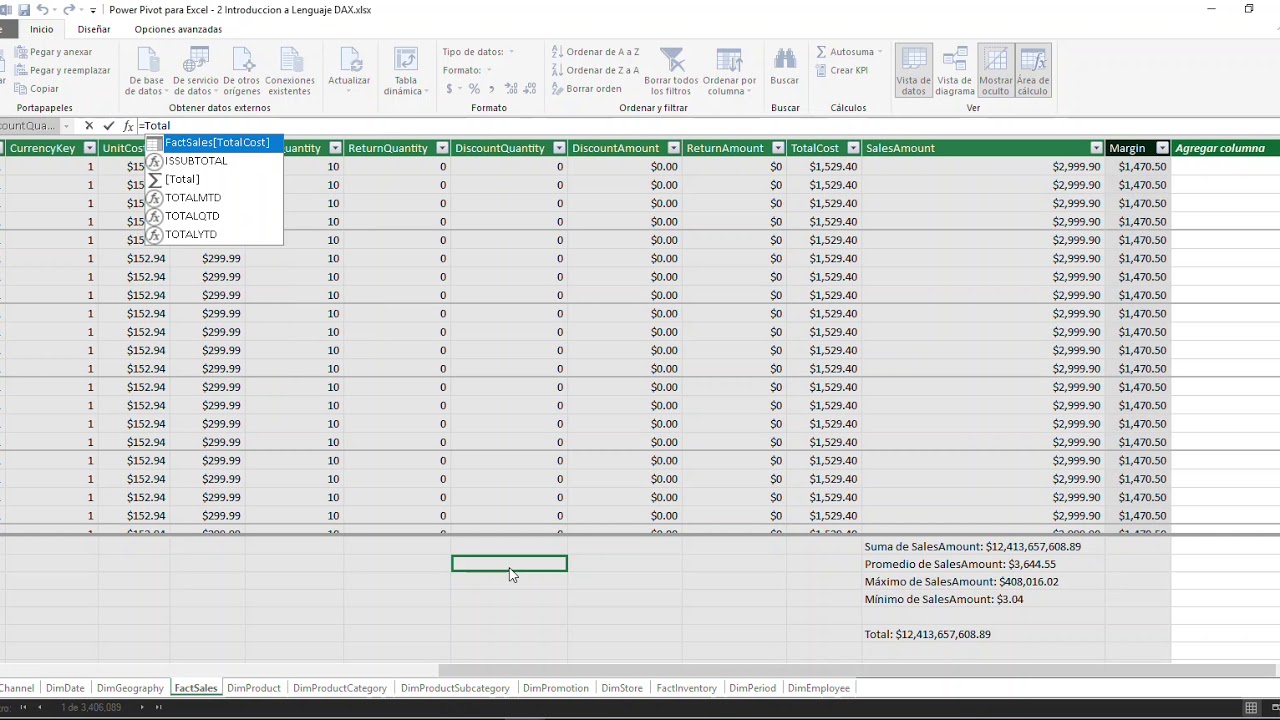Viewport: 1280px width, 720px height.
Task: Open the fx insert function dialog
Action: click(128, 126)
